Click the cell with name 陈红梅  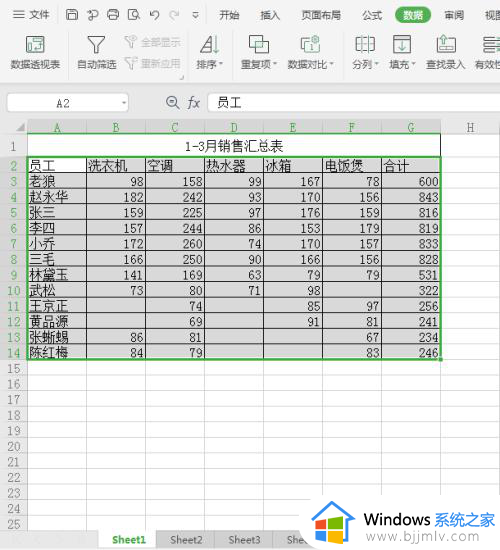click(x=57, y=352)
